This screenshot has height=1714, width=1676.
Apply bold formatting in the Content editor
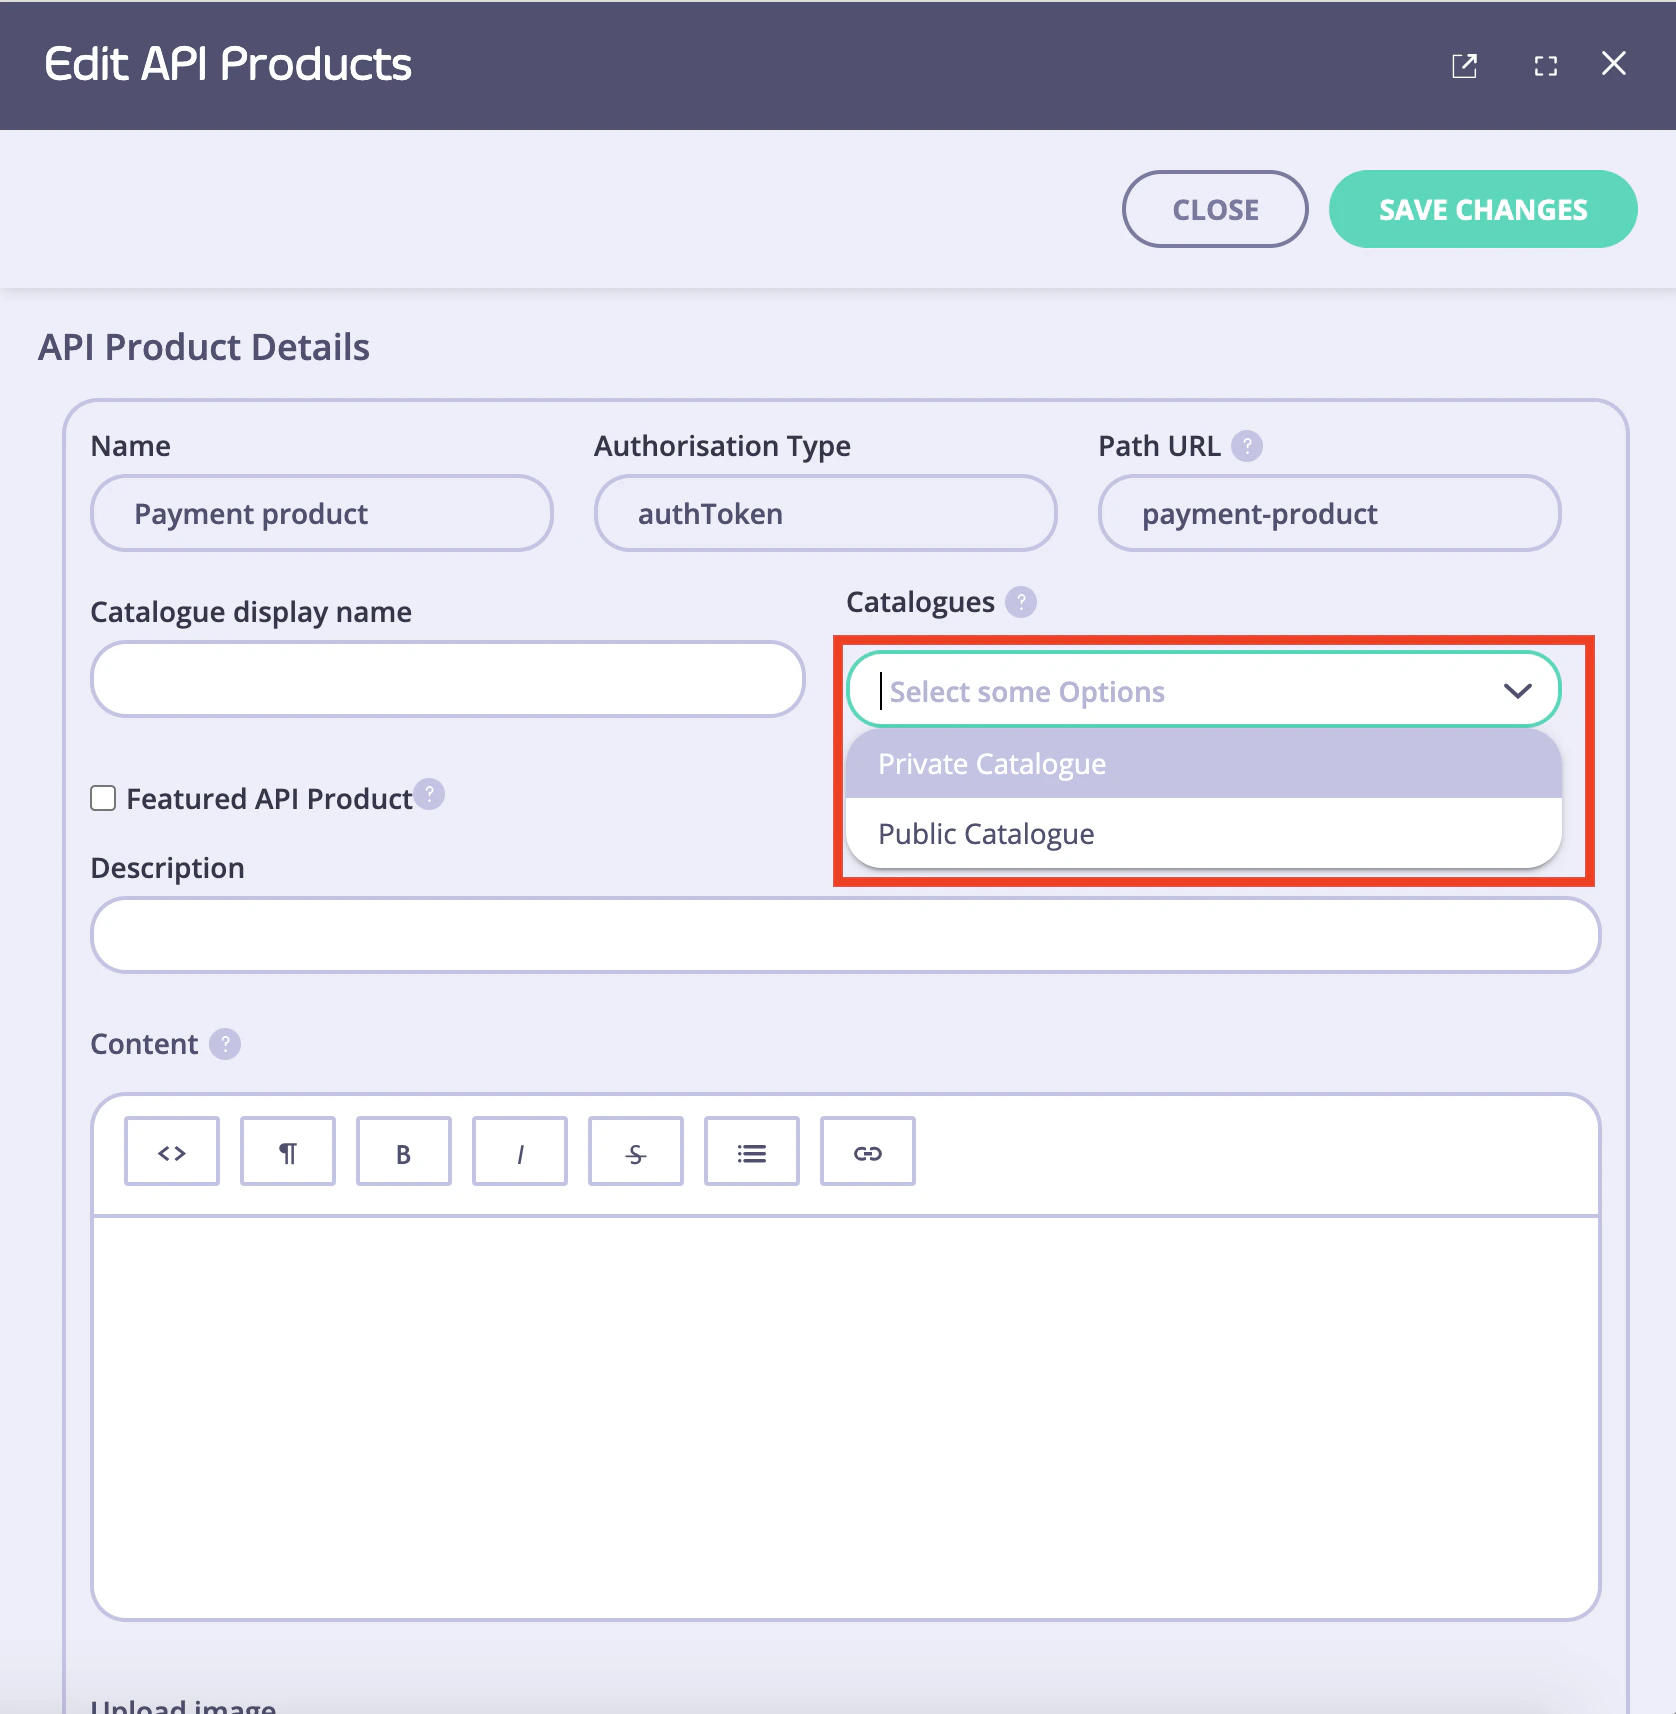(x=403, y=1150)
